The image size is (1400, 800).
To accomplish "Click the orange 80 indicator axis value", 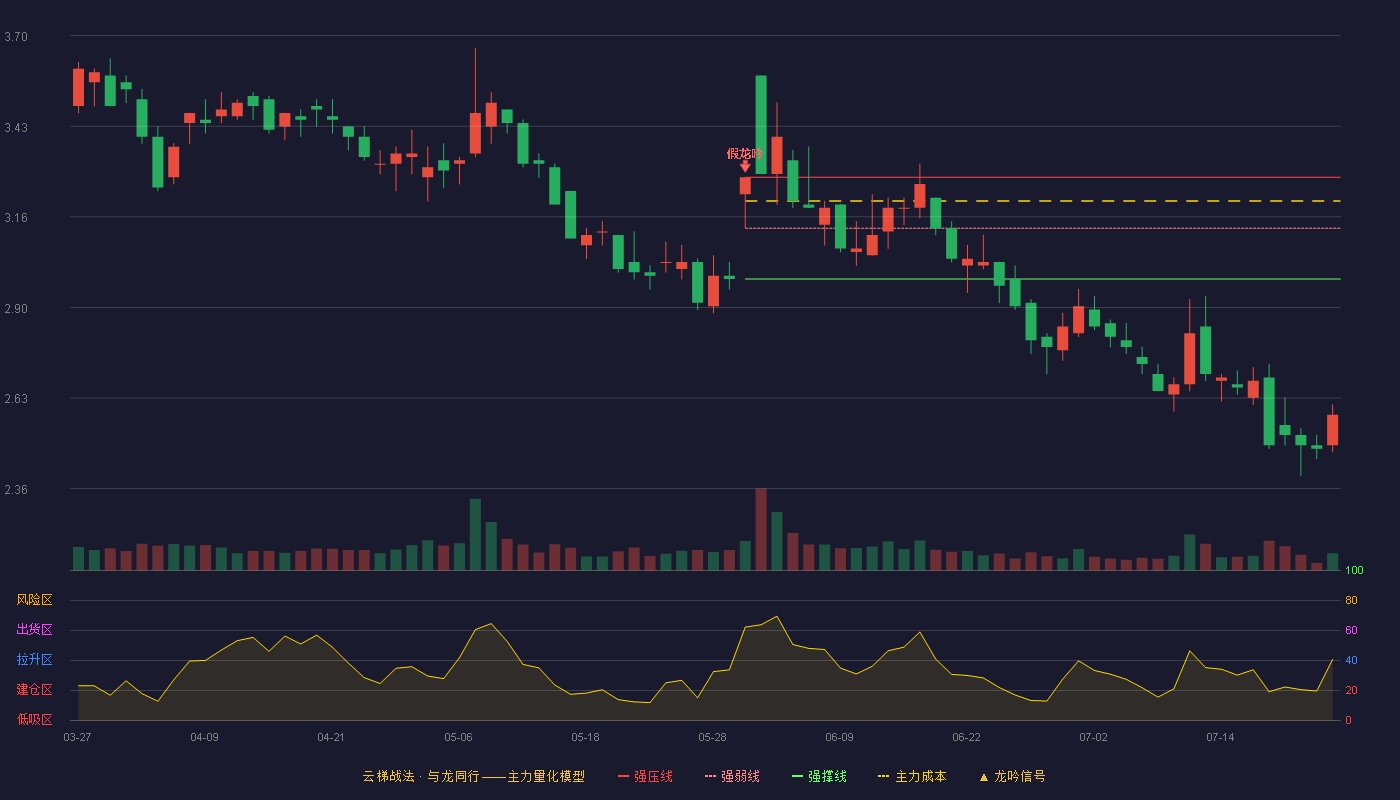I will click(x=1351, y=600).
